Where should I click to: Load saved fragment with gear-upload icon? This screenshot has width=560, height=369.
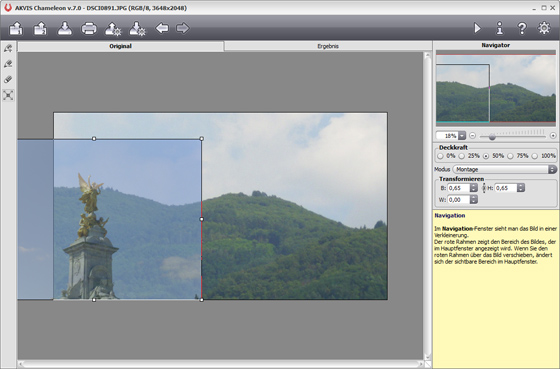pos(113,29)
